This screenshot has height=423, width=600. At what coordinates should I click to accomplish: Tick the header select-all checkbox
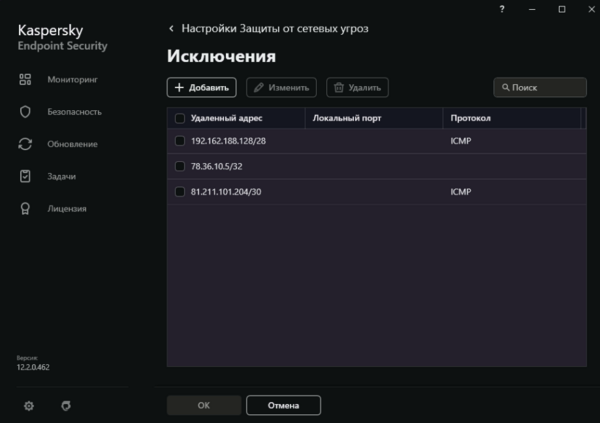click(x=180, y=118)
